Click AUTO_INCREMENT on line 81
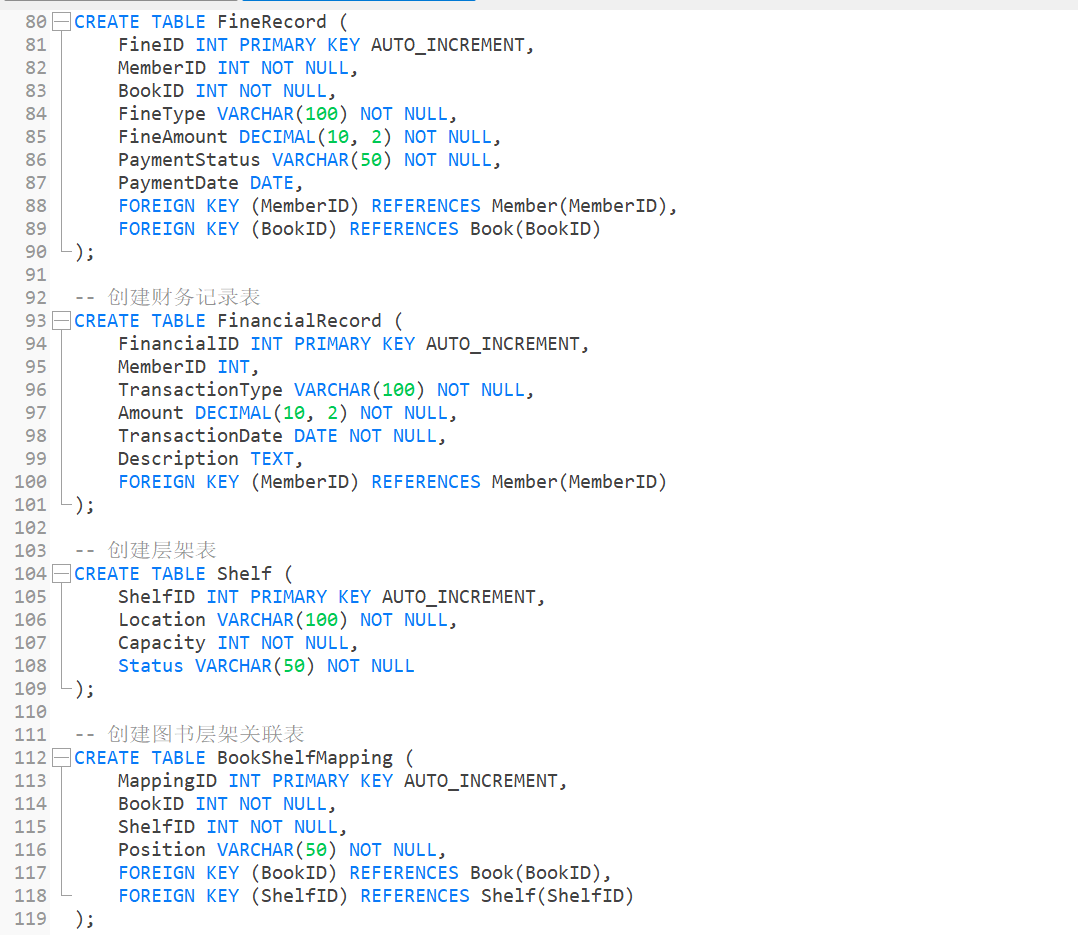Screen dimensions: 1078x935 (448, 45)
